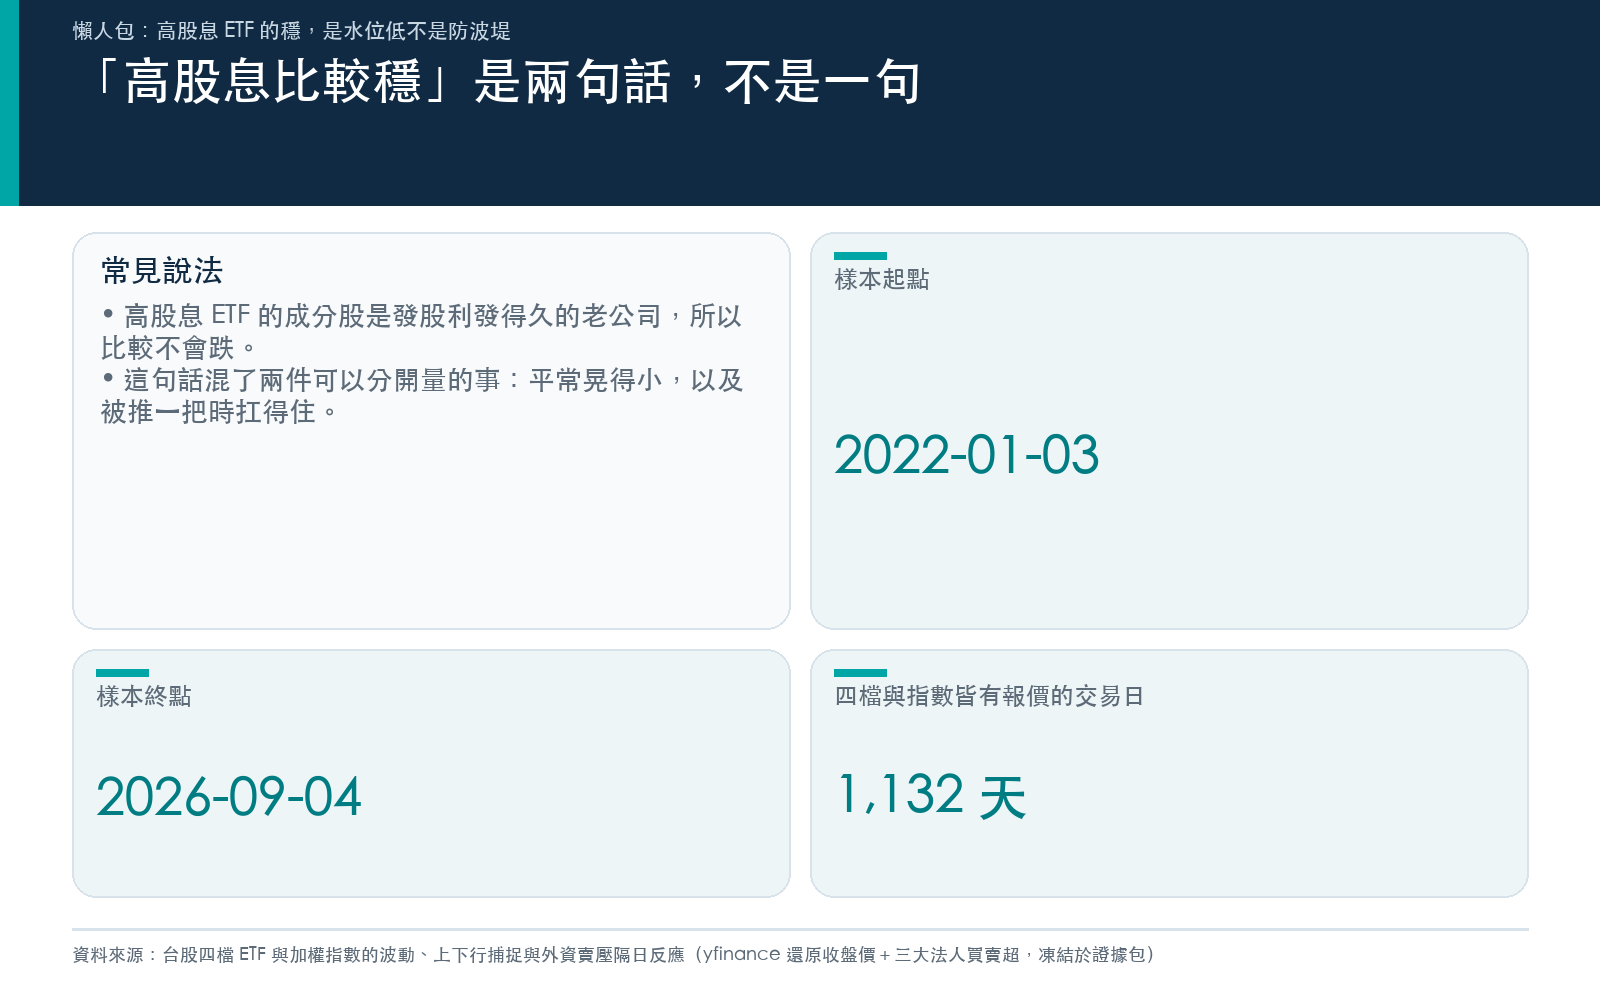Image resolution: width=1600 pixels, height=1000 pixels.
Task: Click the 常見說法 card heading
Action: [x=162, y=271]
